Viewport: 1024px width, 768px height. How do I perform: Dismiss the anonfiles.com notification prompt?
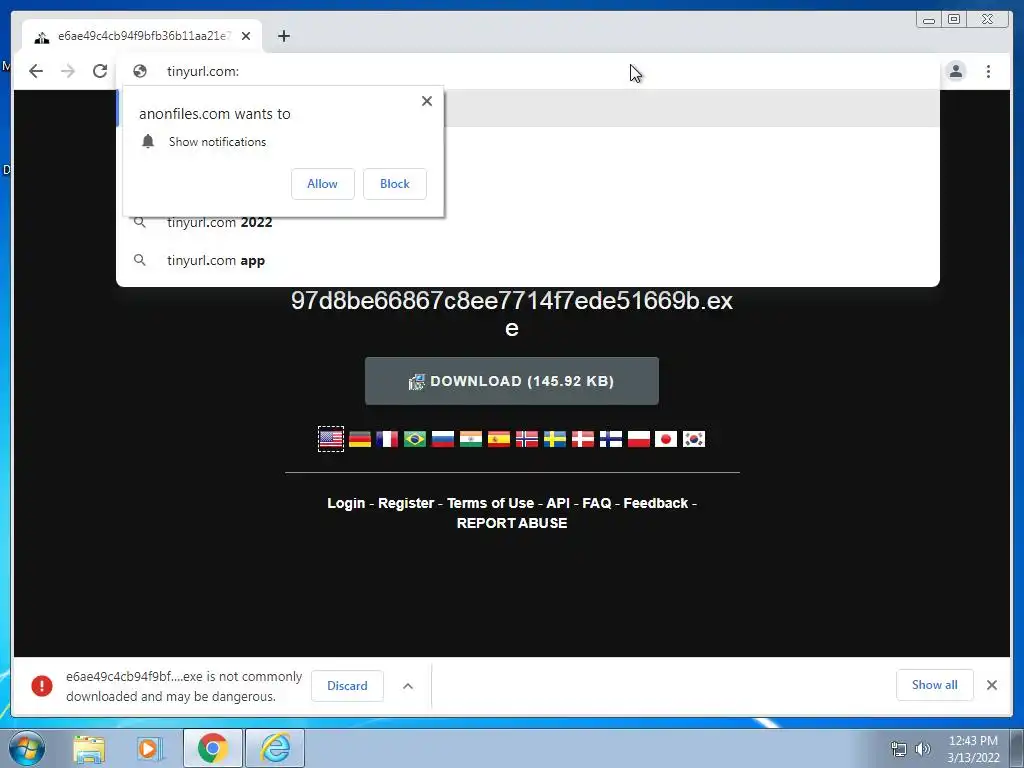click(427, 101)
